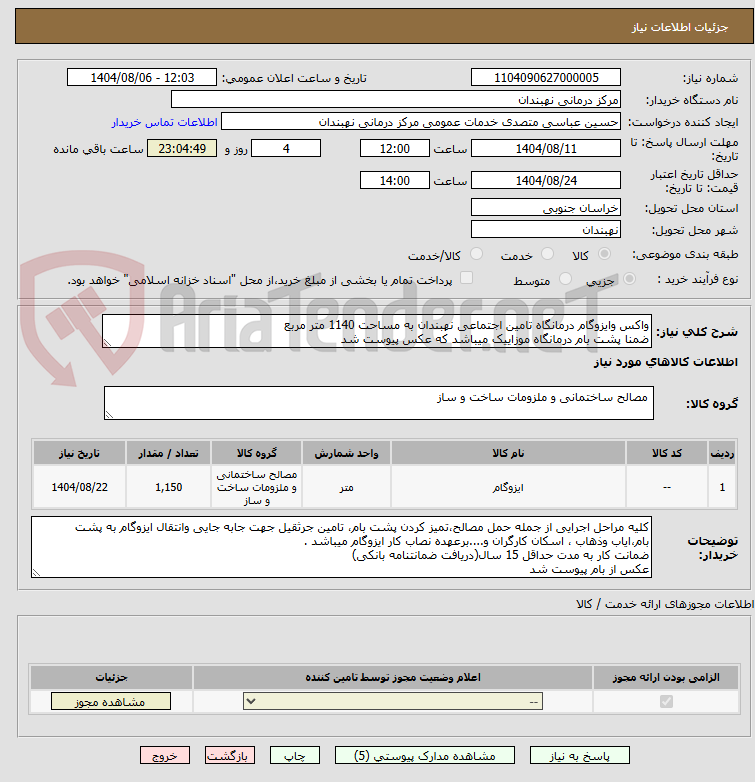This screenshot has height=782, width=755.
Task: Toggle الزامی بودن ارائه مجوز checkbox
Action: 666,701
